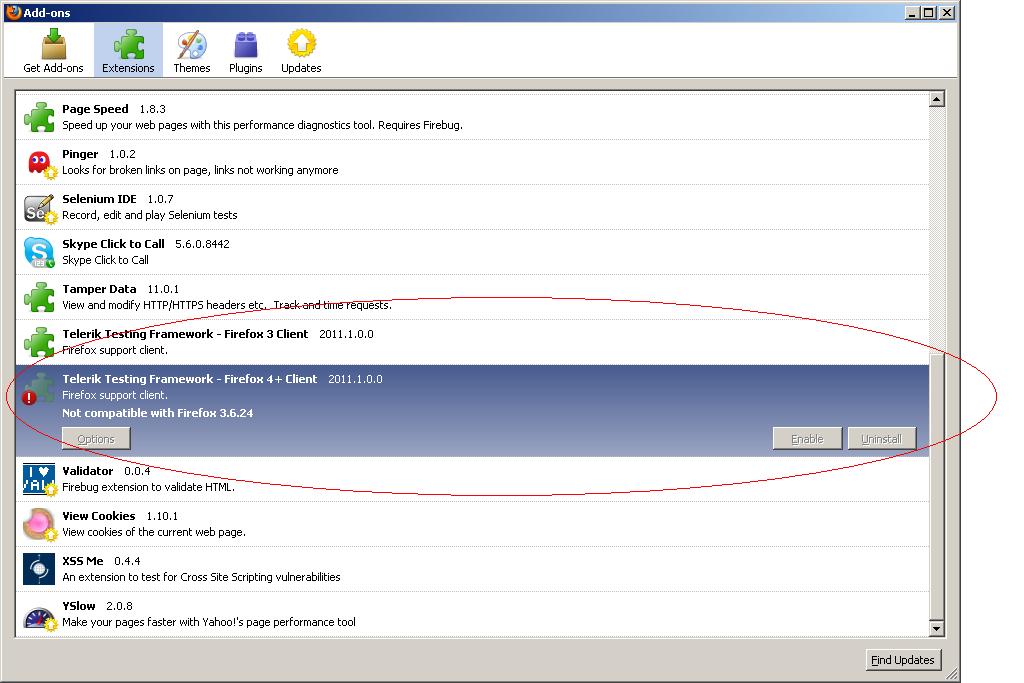Open Options for Telerik Firefox 4+ Client
The height and width of the screenshot is (683, 1024).
(96, 439)
